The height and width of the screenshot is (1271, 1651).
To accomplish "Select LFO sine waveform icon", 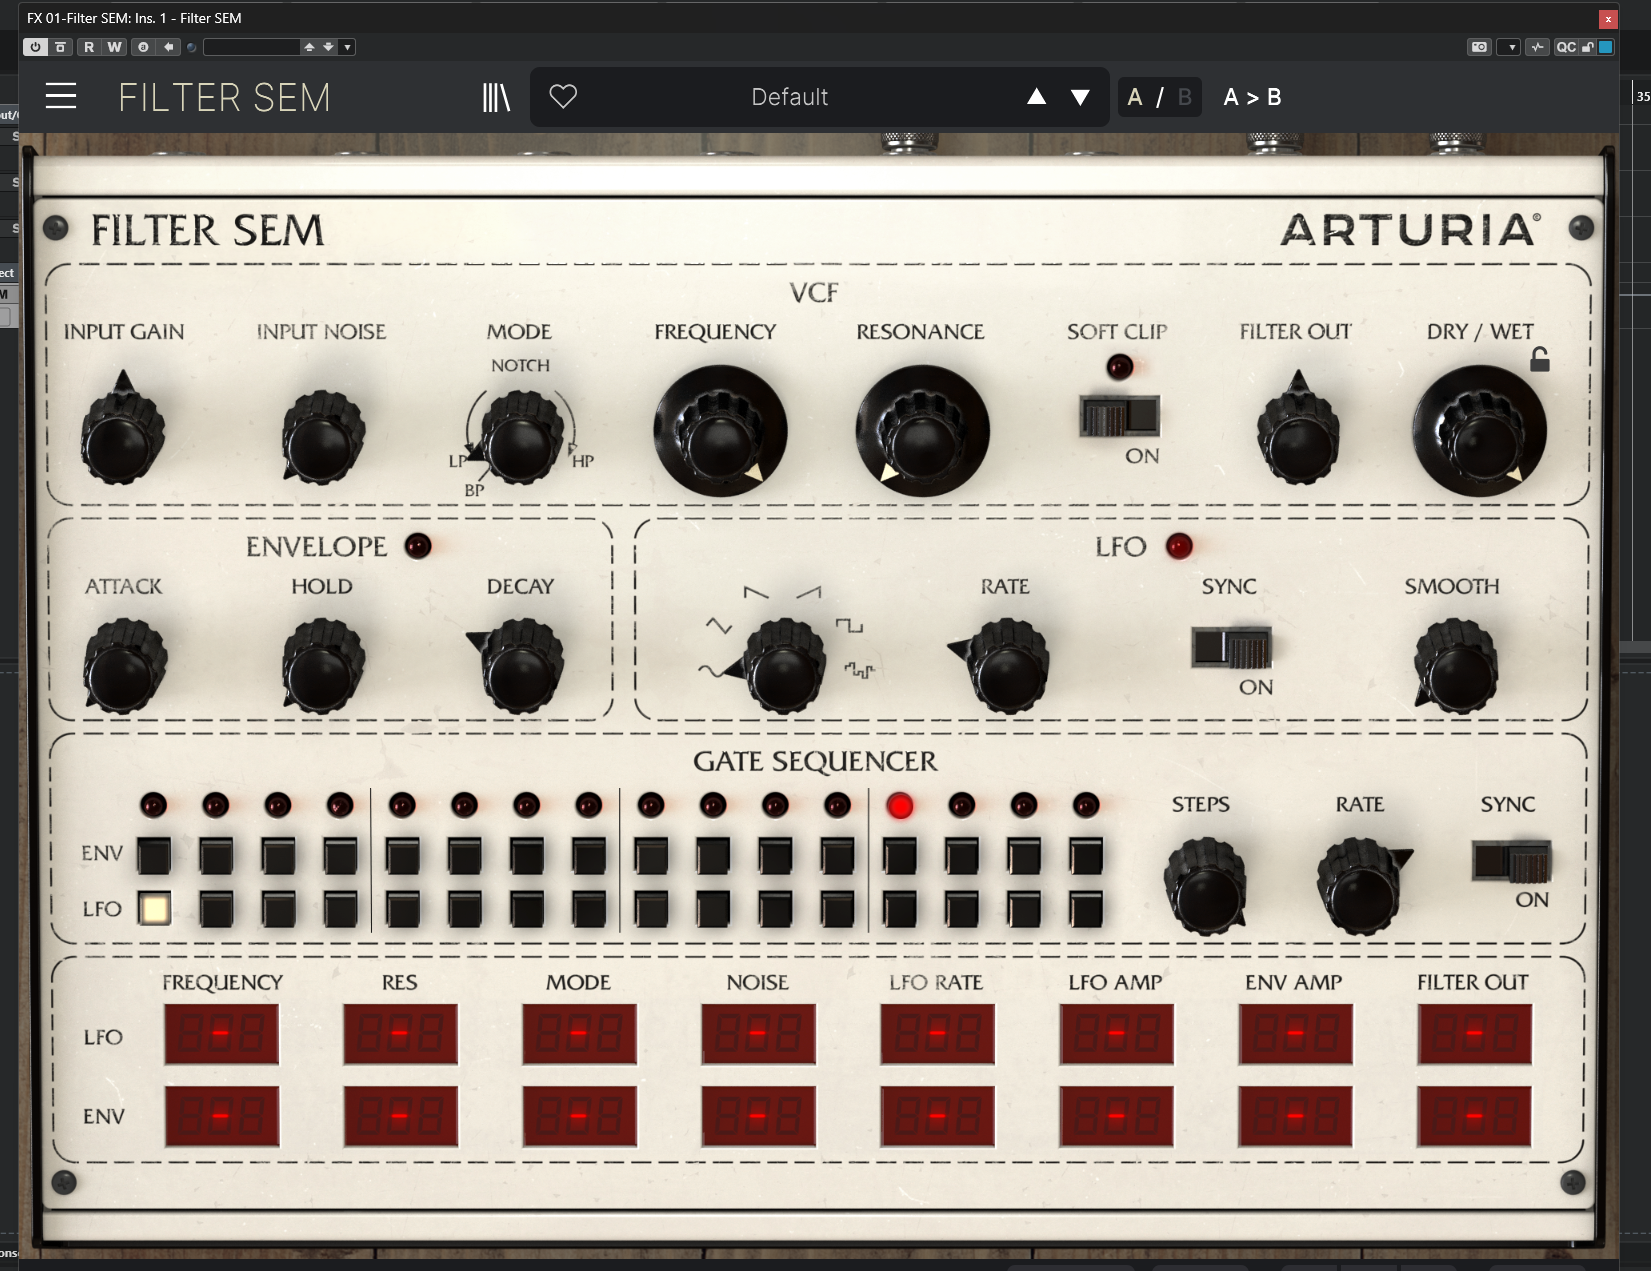I will coord(712,671).
